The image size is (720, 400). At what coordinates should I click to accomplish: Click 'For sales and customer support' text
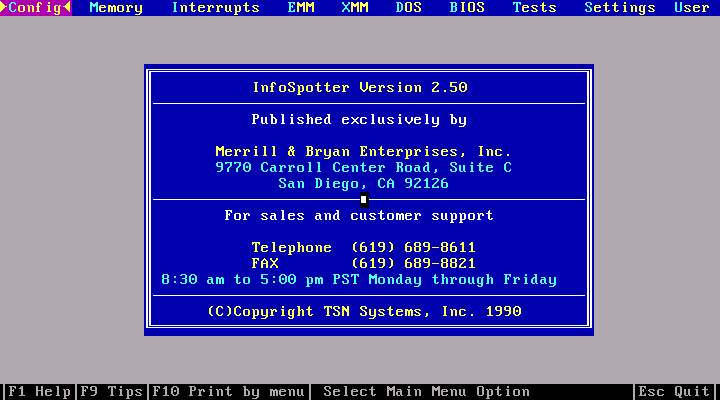click(x=359, y=215)
